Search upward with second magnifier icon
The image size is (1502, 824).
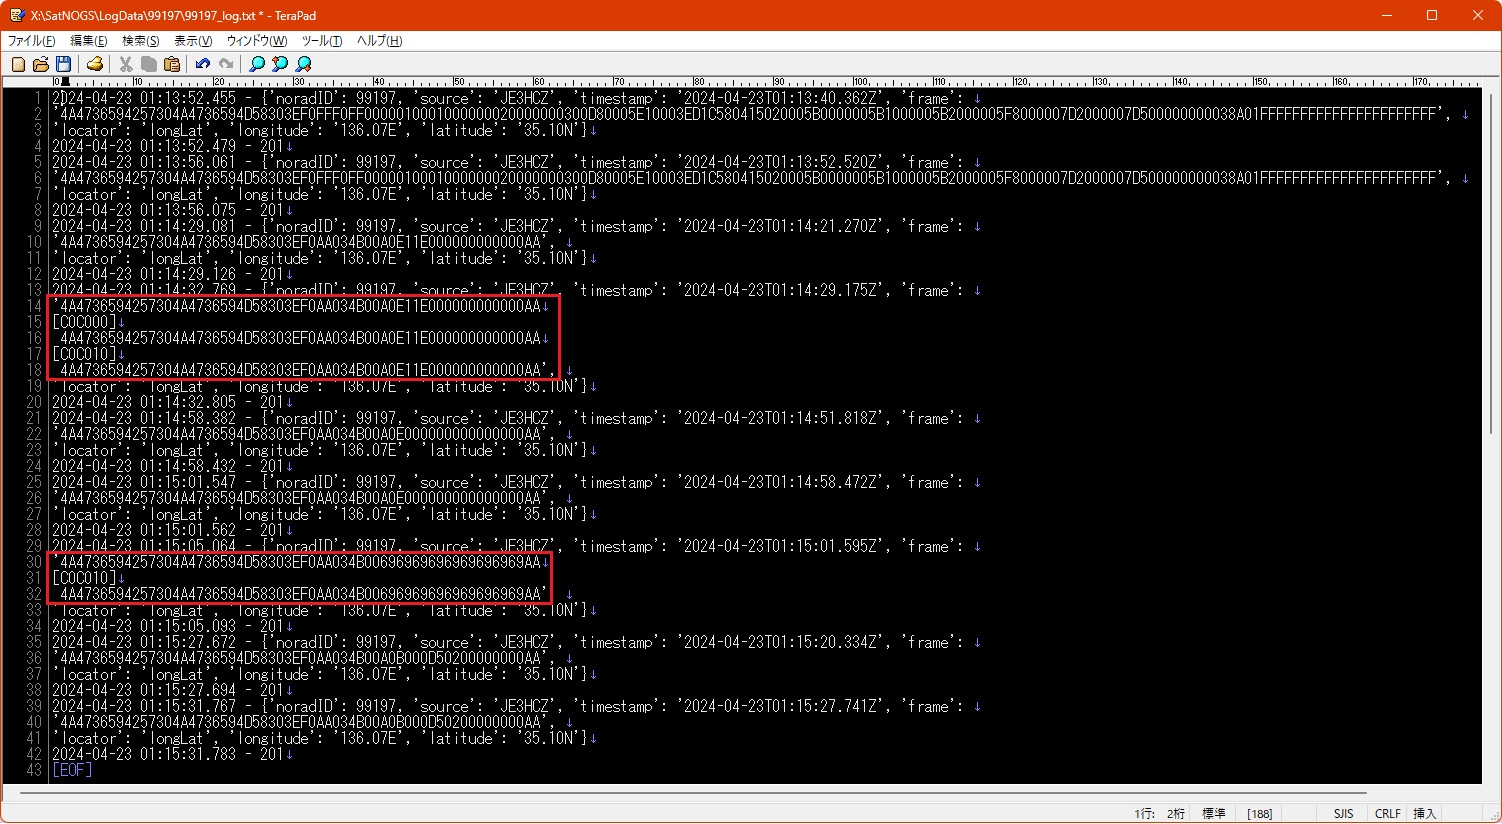point(280,64)
